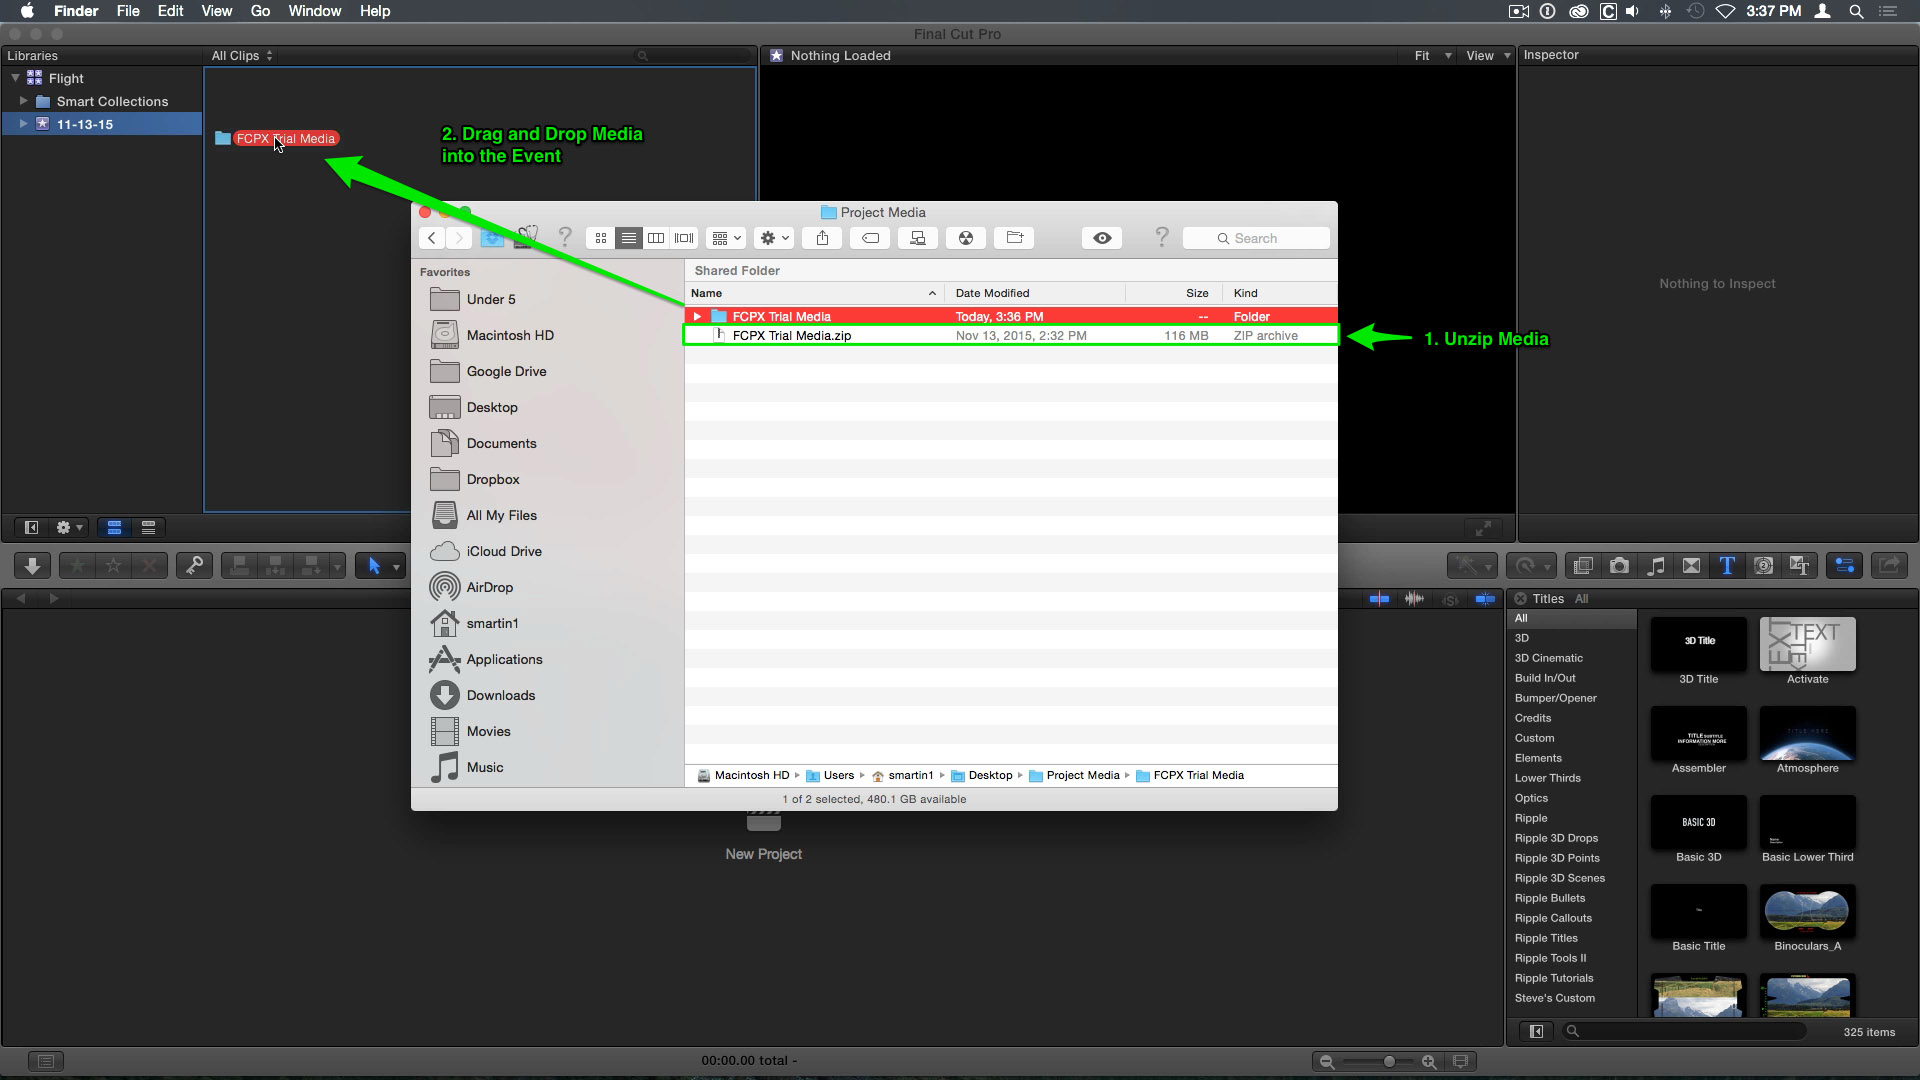Open the Retime speed menu

click(x=1530, y=566)
